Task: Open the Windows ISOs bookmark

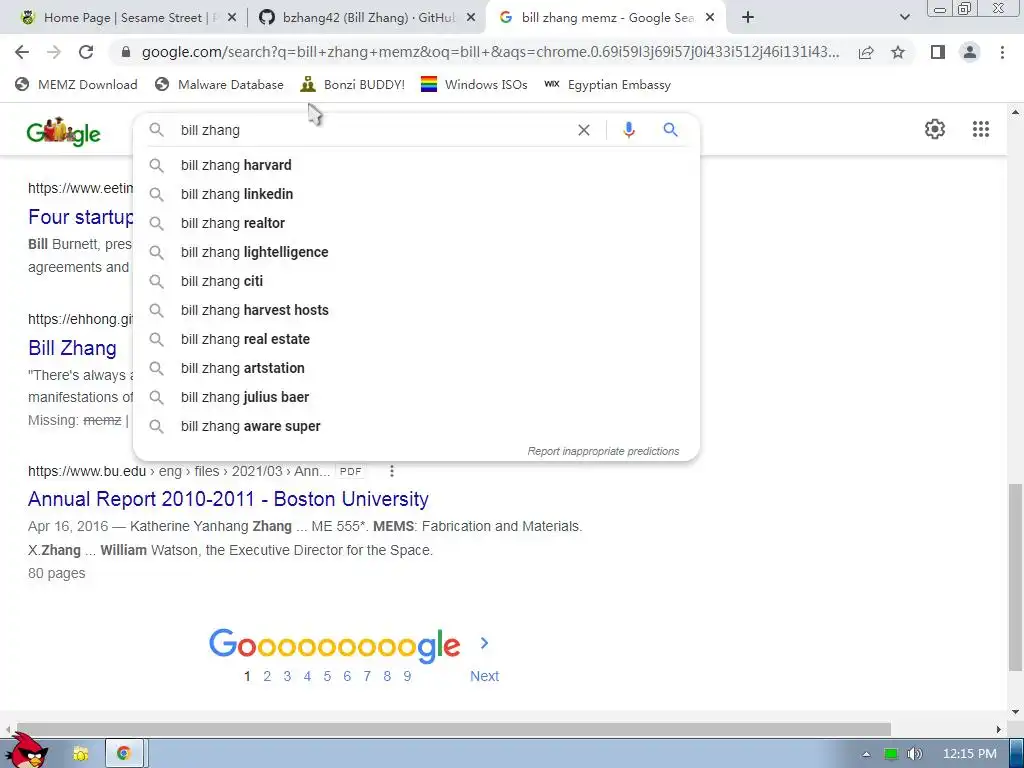Action: coord(474,84)
